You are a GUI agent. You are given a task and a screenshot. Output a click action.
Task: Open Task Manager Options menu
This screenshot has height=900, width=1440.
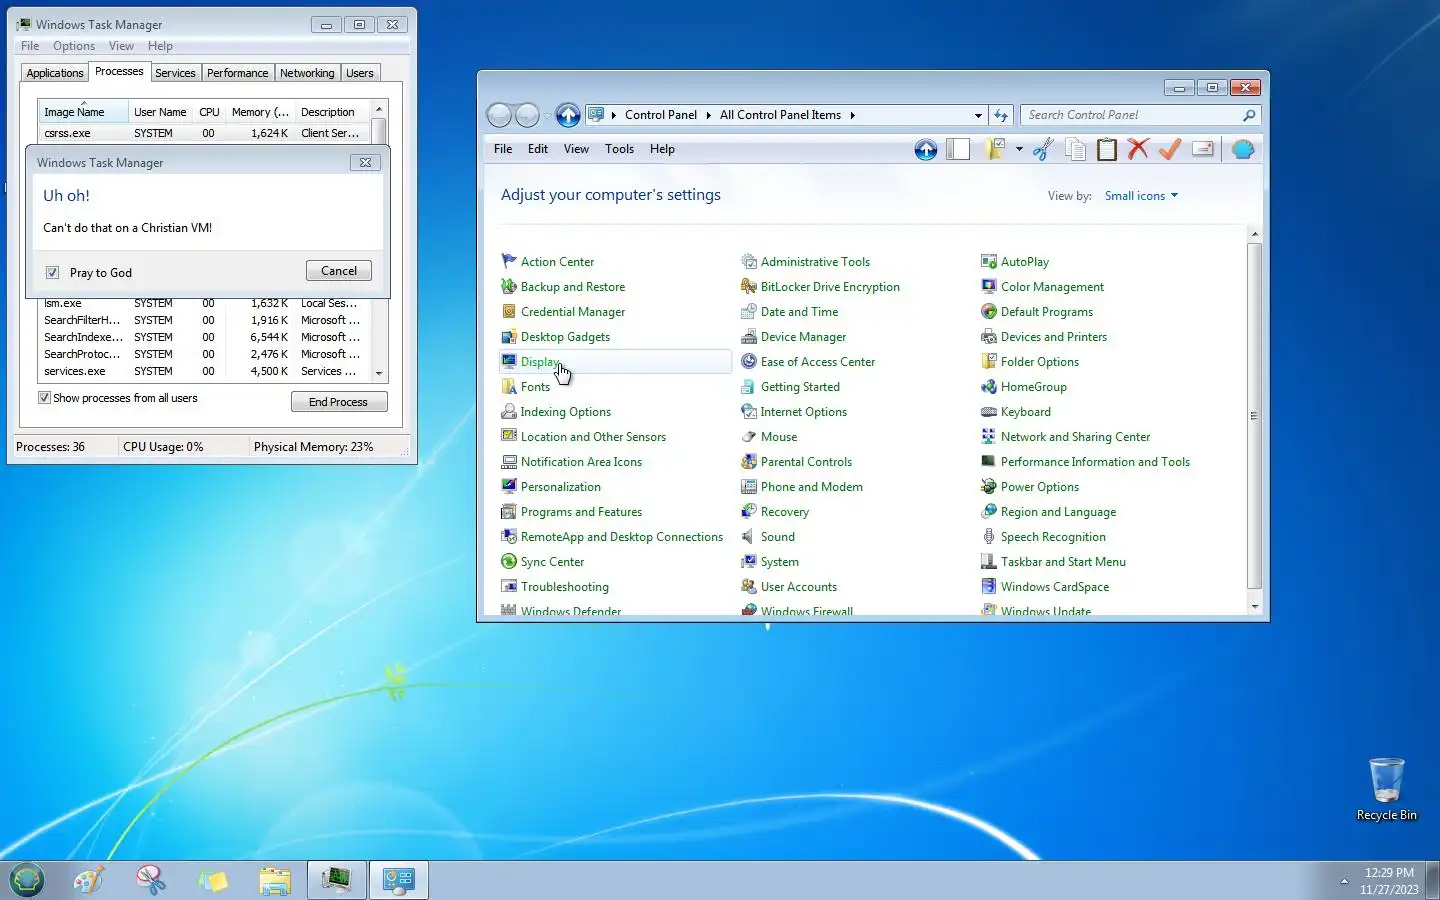(x=74, y=46)
